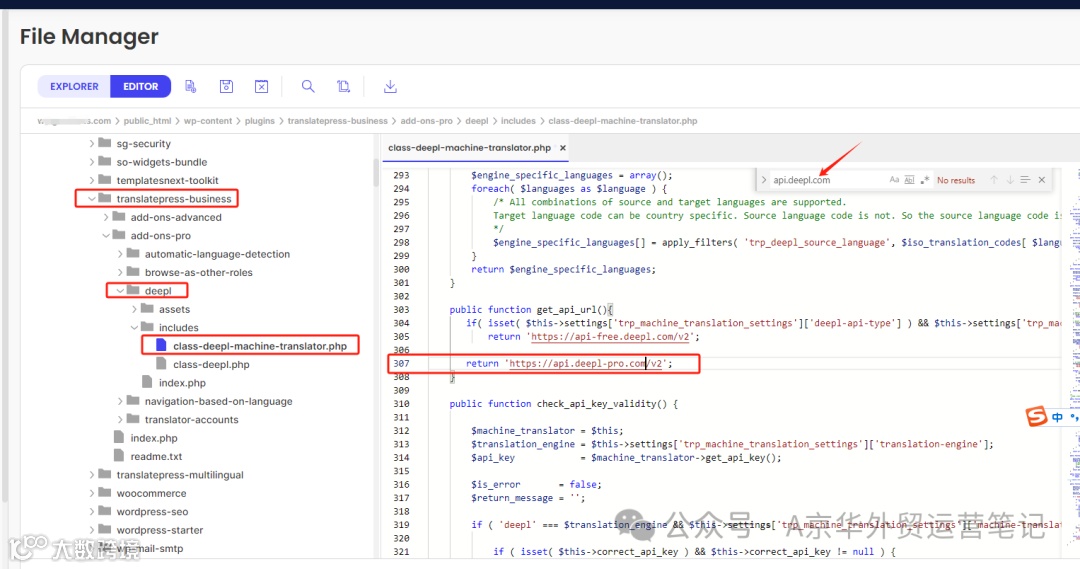
Task: Select the woocommerce folder name
Action: click(151, 493)
